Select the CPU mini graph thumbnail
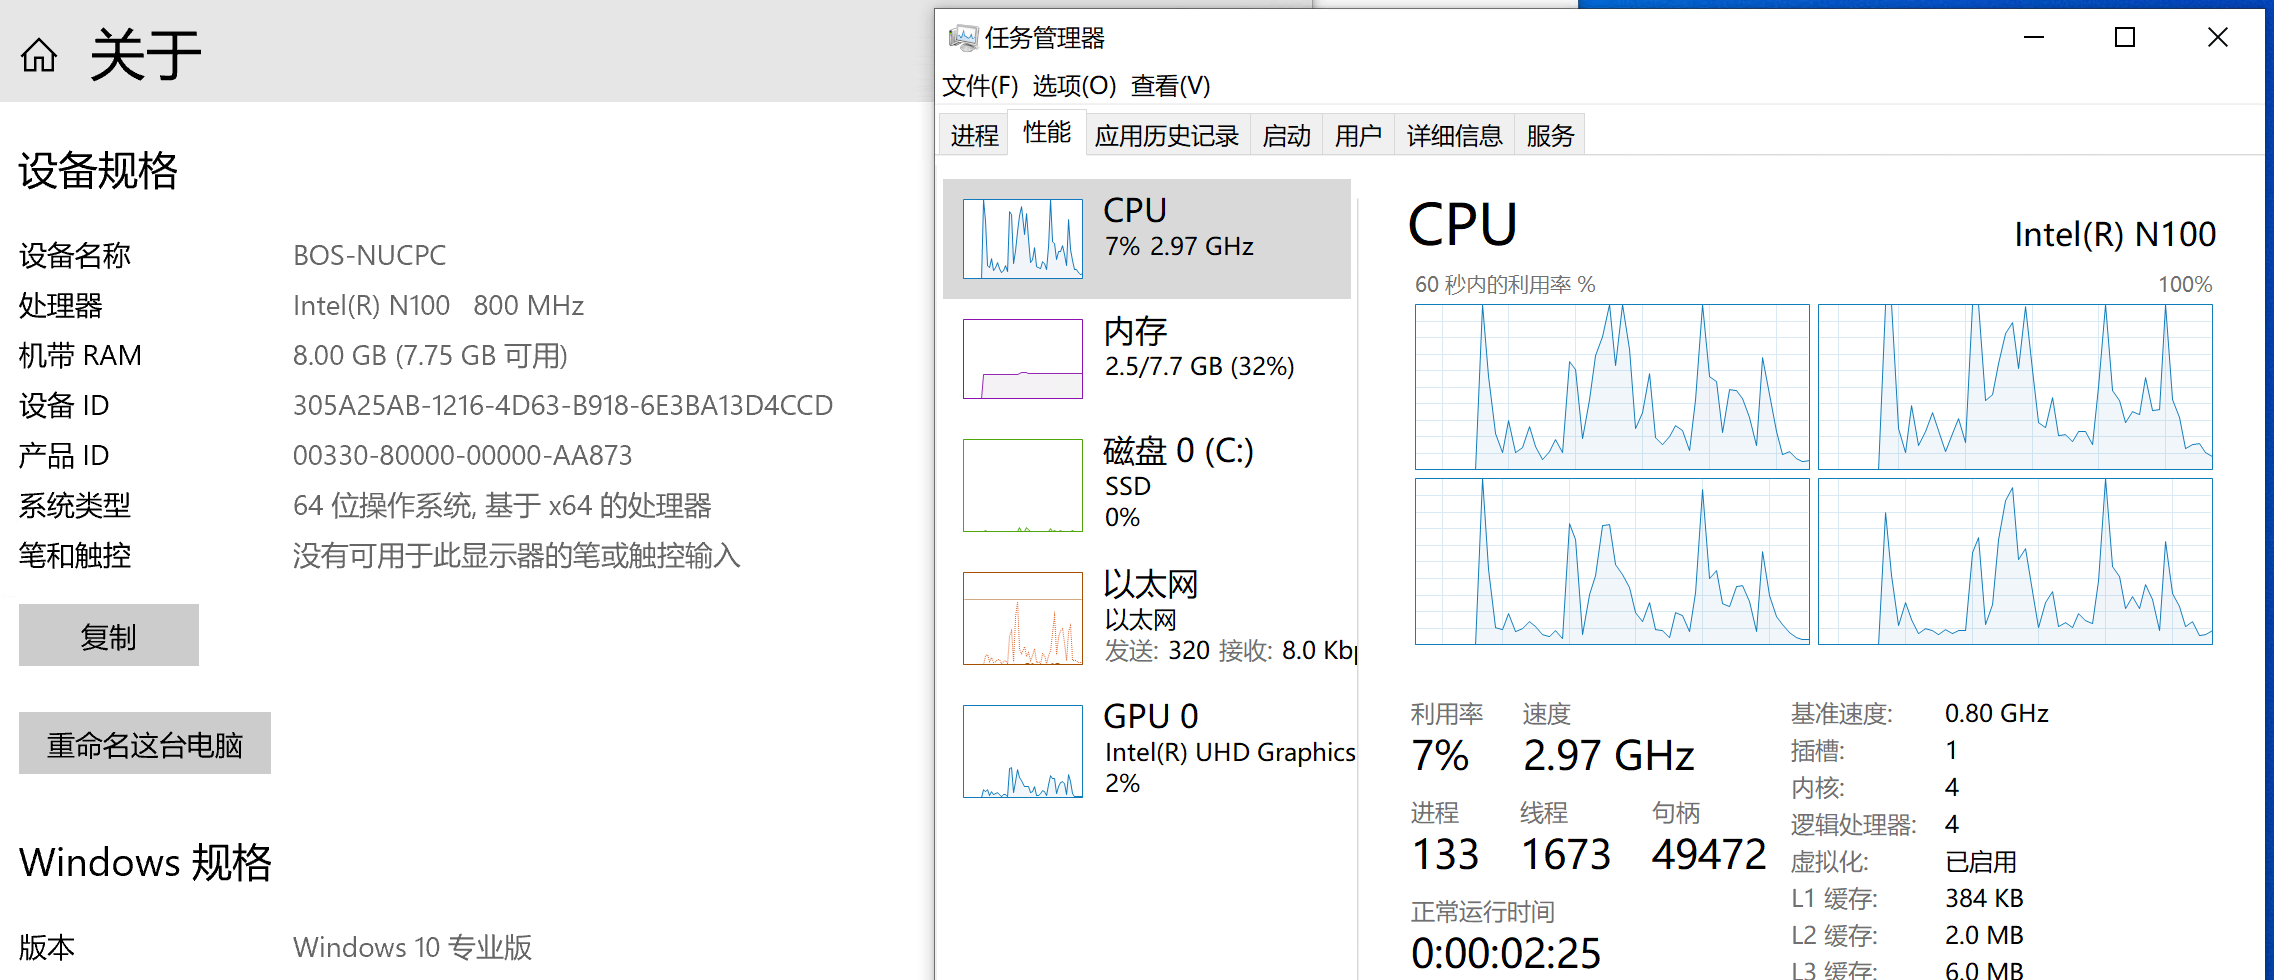 tap(1022, 239)
